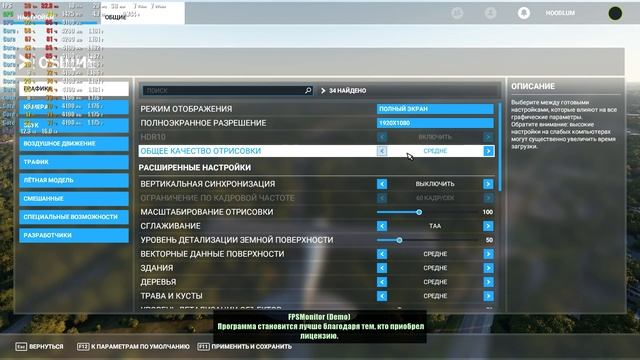Viewport: 640px width, 360px height.
Task: Open Полноэкранное разрешение dropdown 1920x1080
Action: 435,123
